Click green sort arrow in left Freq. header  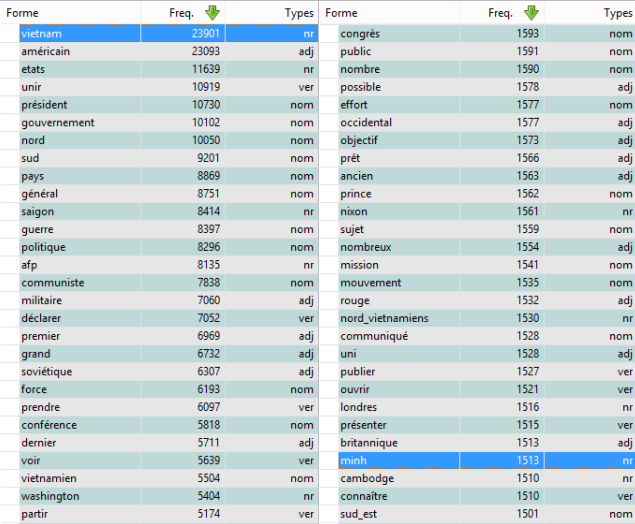tap(211, 13)
